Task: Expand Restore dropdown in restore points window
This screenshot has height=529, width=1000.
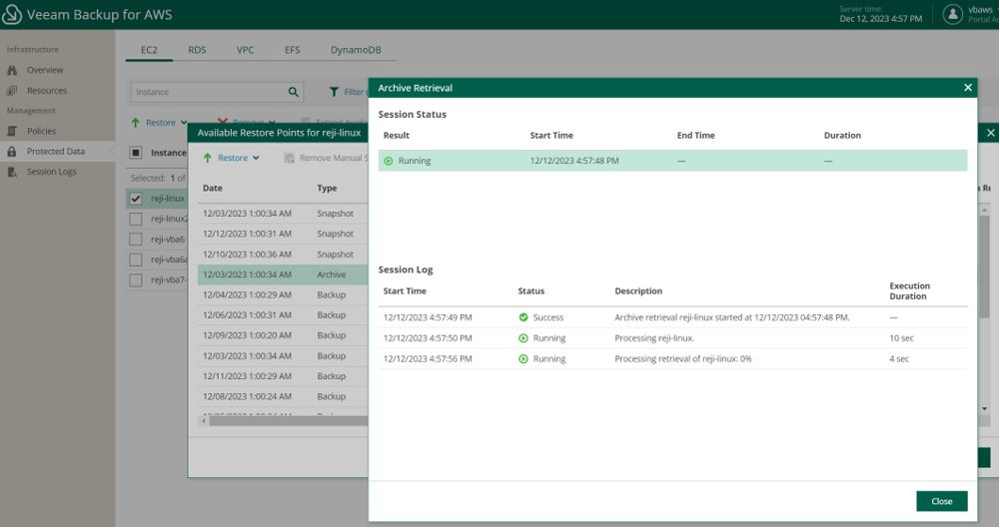Action: click(x=256, y=158)
